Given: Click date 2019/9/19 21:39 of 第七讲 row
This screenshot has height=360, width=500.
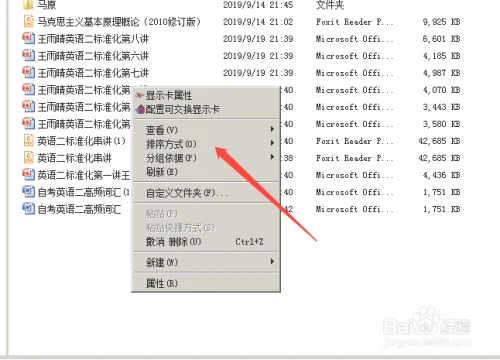Looking at the screenshot, I should 258,73.
